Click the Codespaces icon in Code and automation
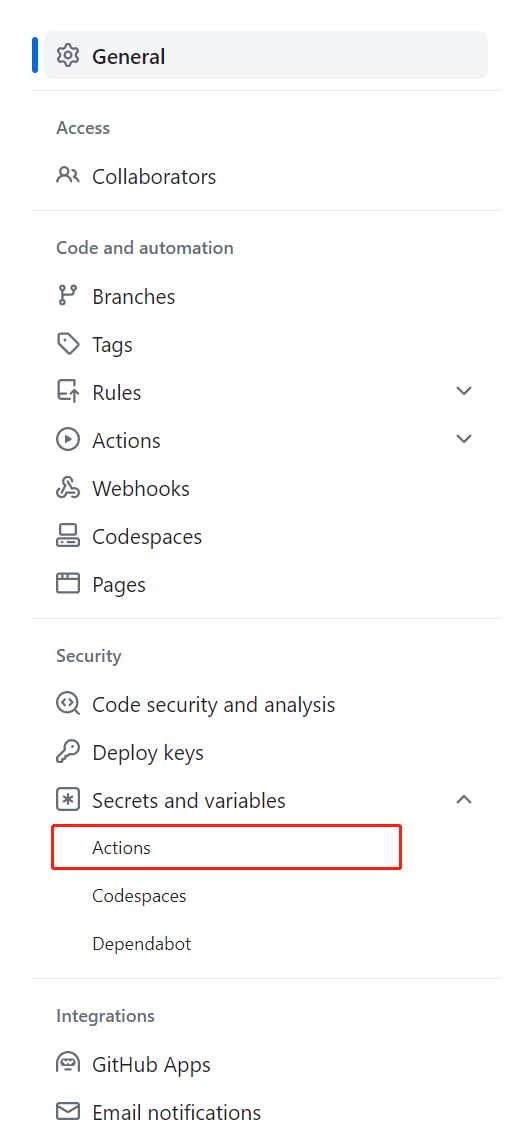507x1148 pixels. 67,537
